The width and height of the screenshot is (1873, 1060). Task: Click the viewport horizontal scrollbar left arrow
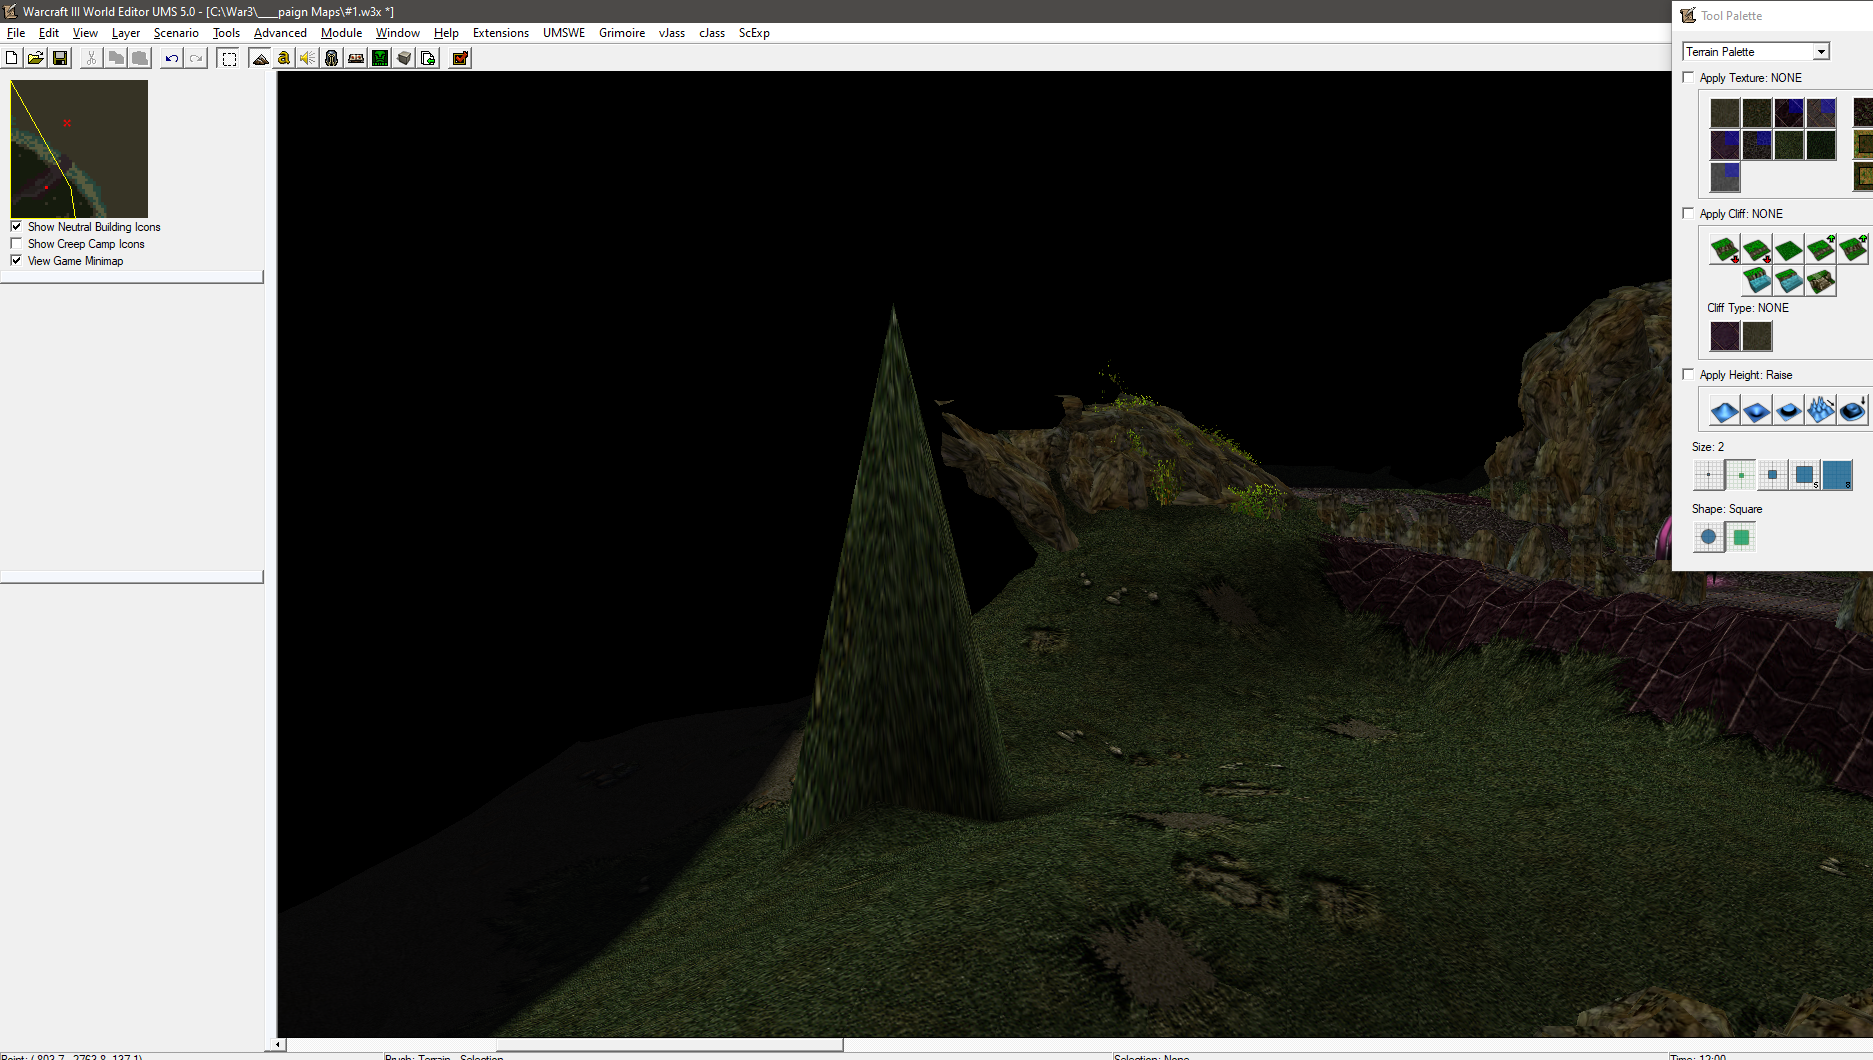coord(279,1045)
